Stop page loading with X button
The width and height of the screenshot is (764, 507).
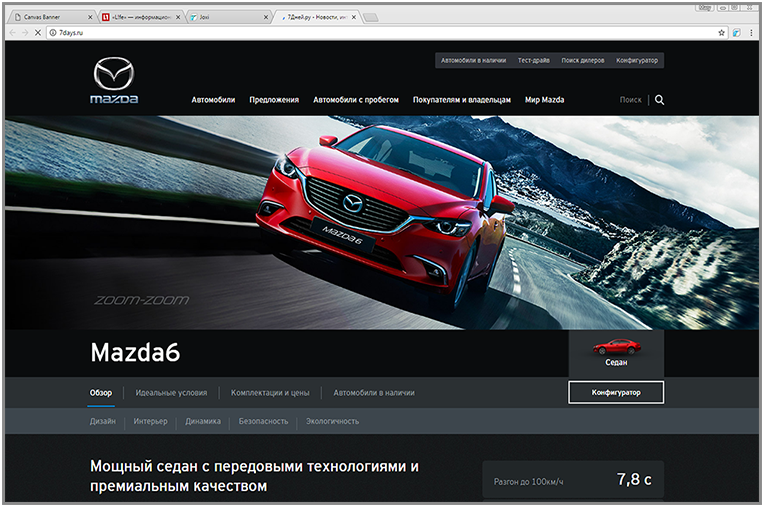point(38,33)
